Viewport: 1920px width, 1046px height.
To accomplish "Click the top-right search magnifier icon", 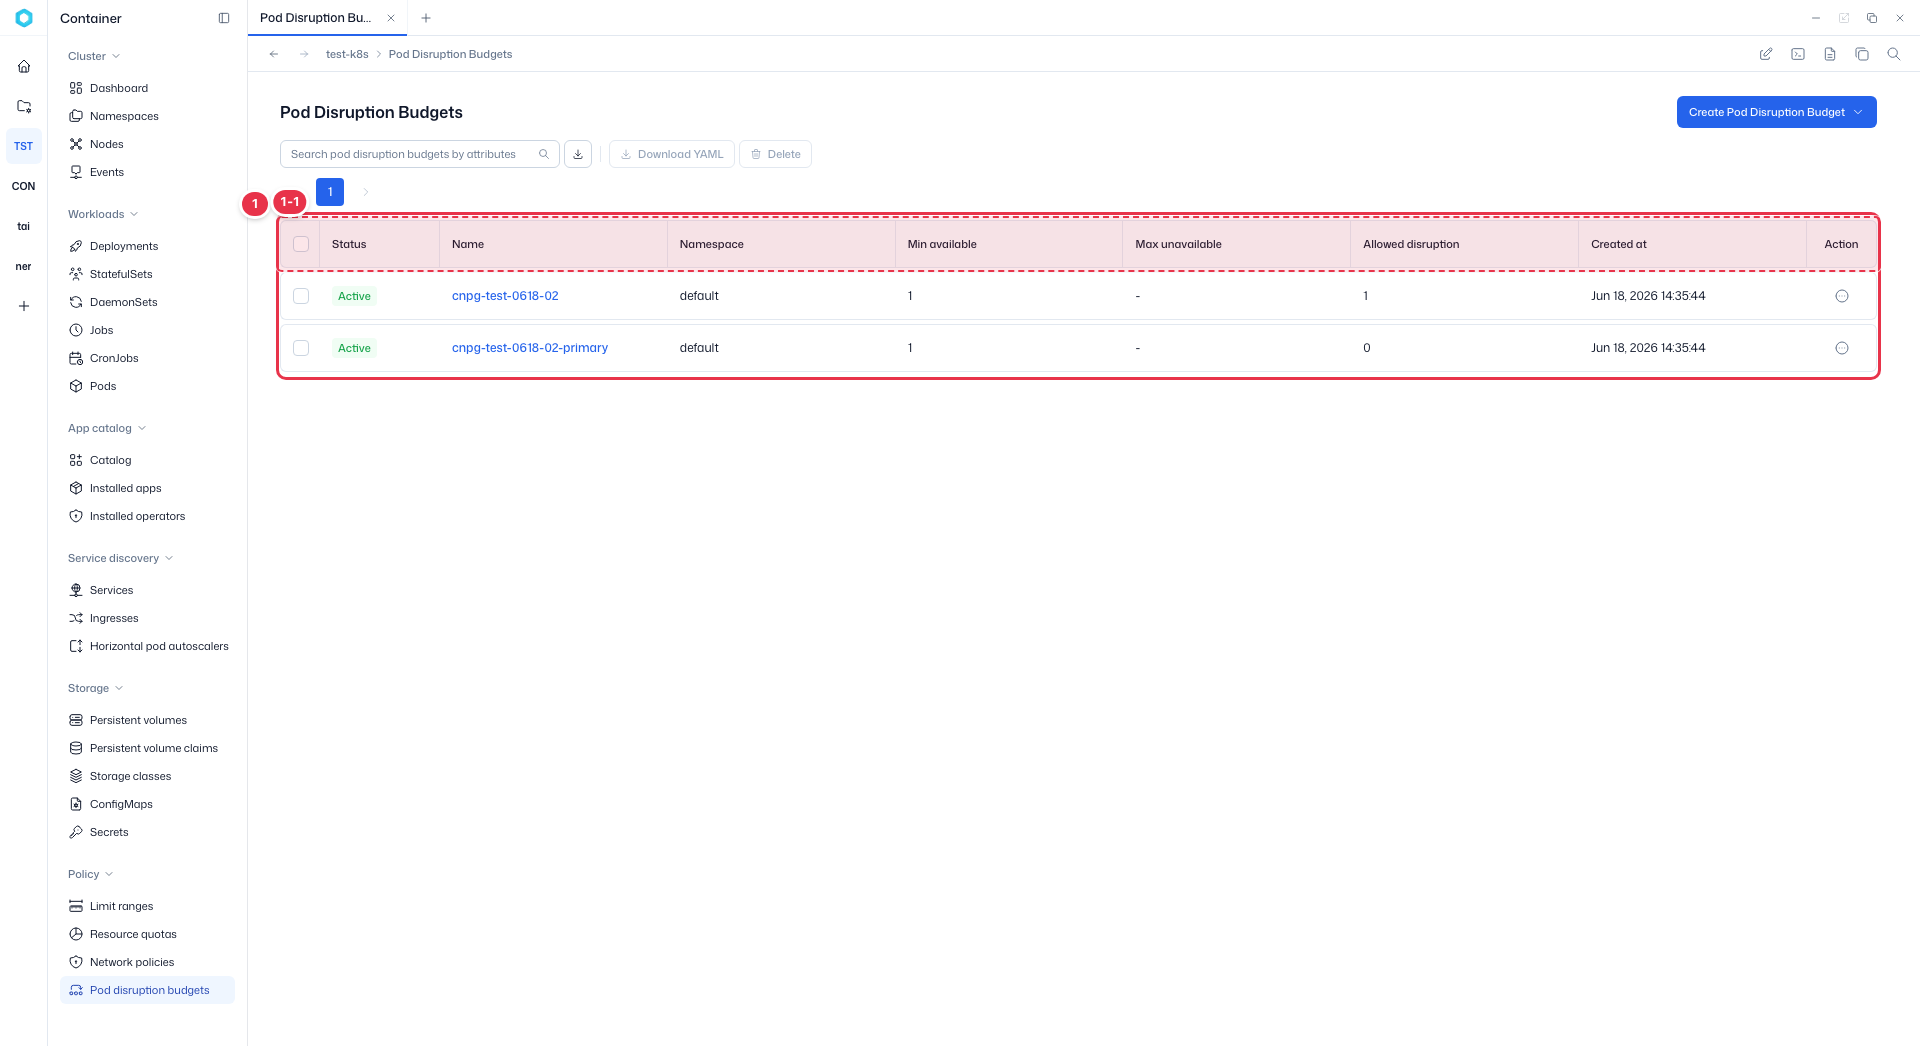I will (1894, 54).
